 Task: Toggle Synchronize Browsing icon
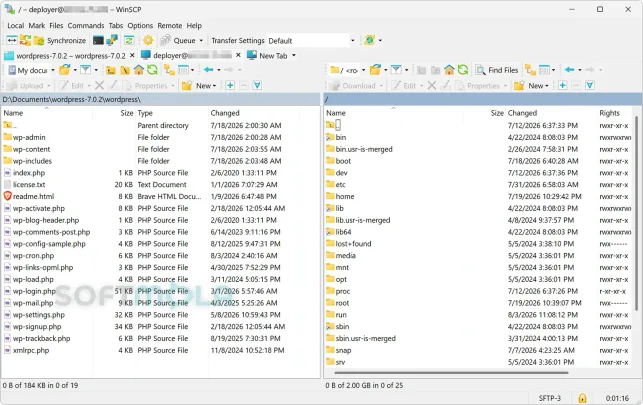[129, 40]
